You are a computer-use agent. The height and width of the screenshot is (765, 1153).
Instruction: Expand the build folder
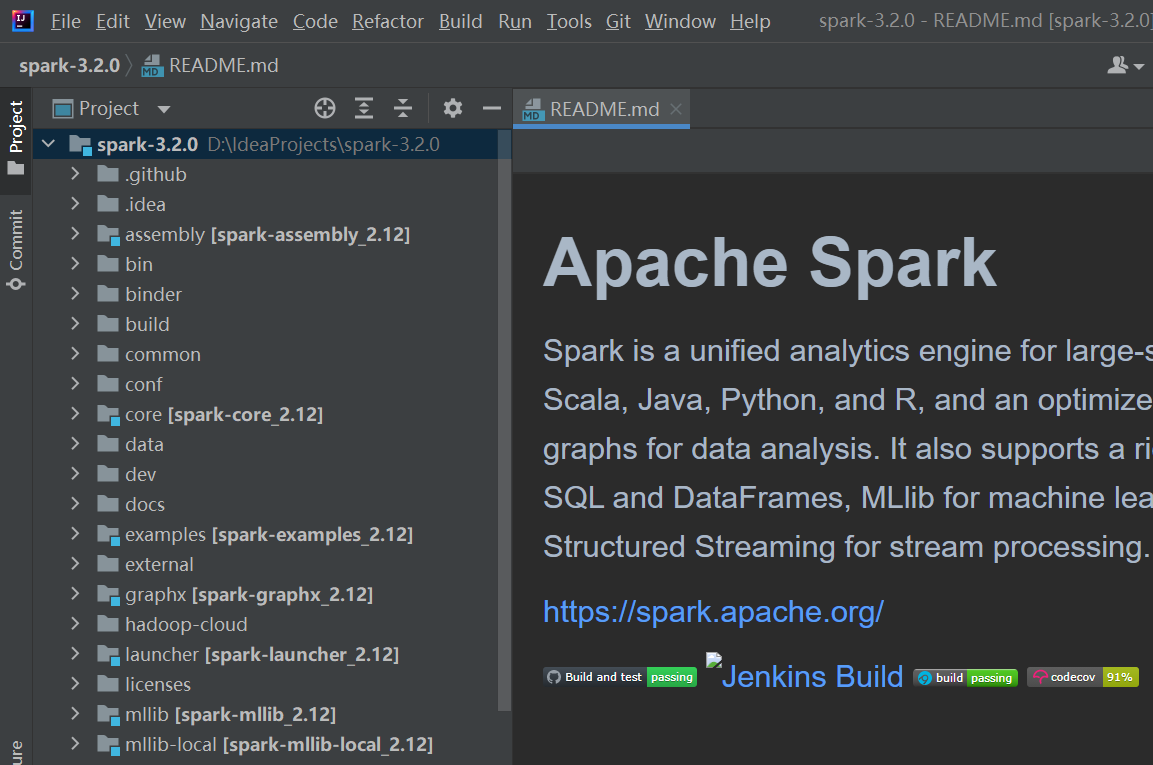(75, 324)
